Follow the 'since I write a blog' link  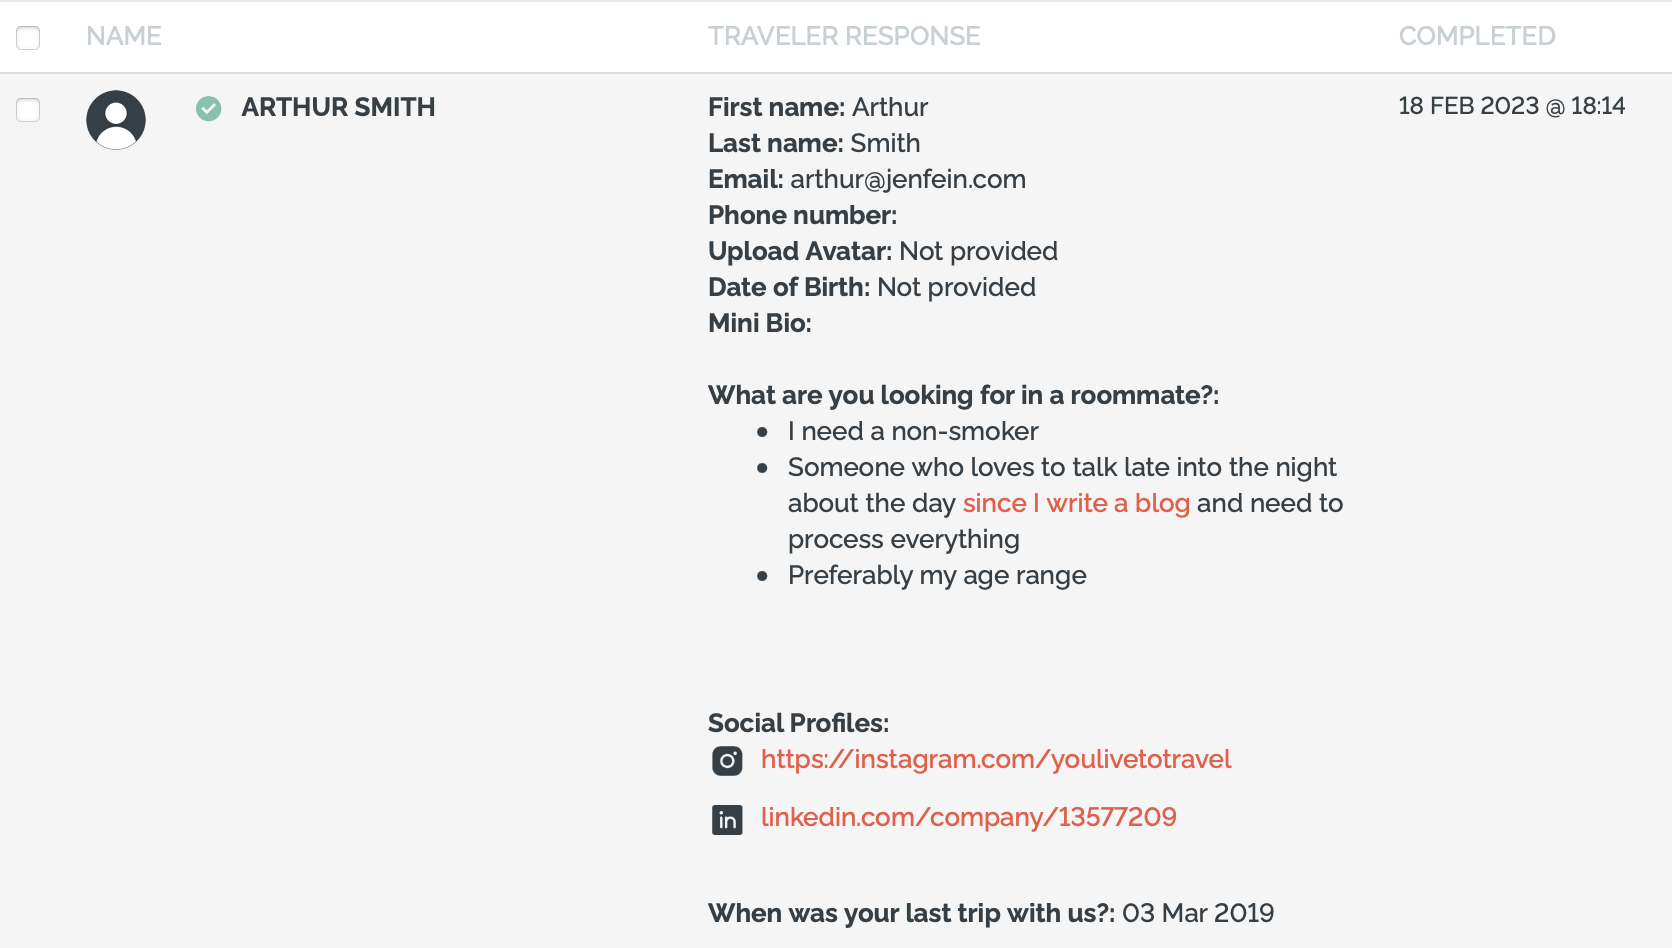[1076, 503]
